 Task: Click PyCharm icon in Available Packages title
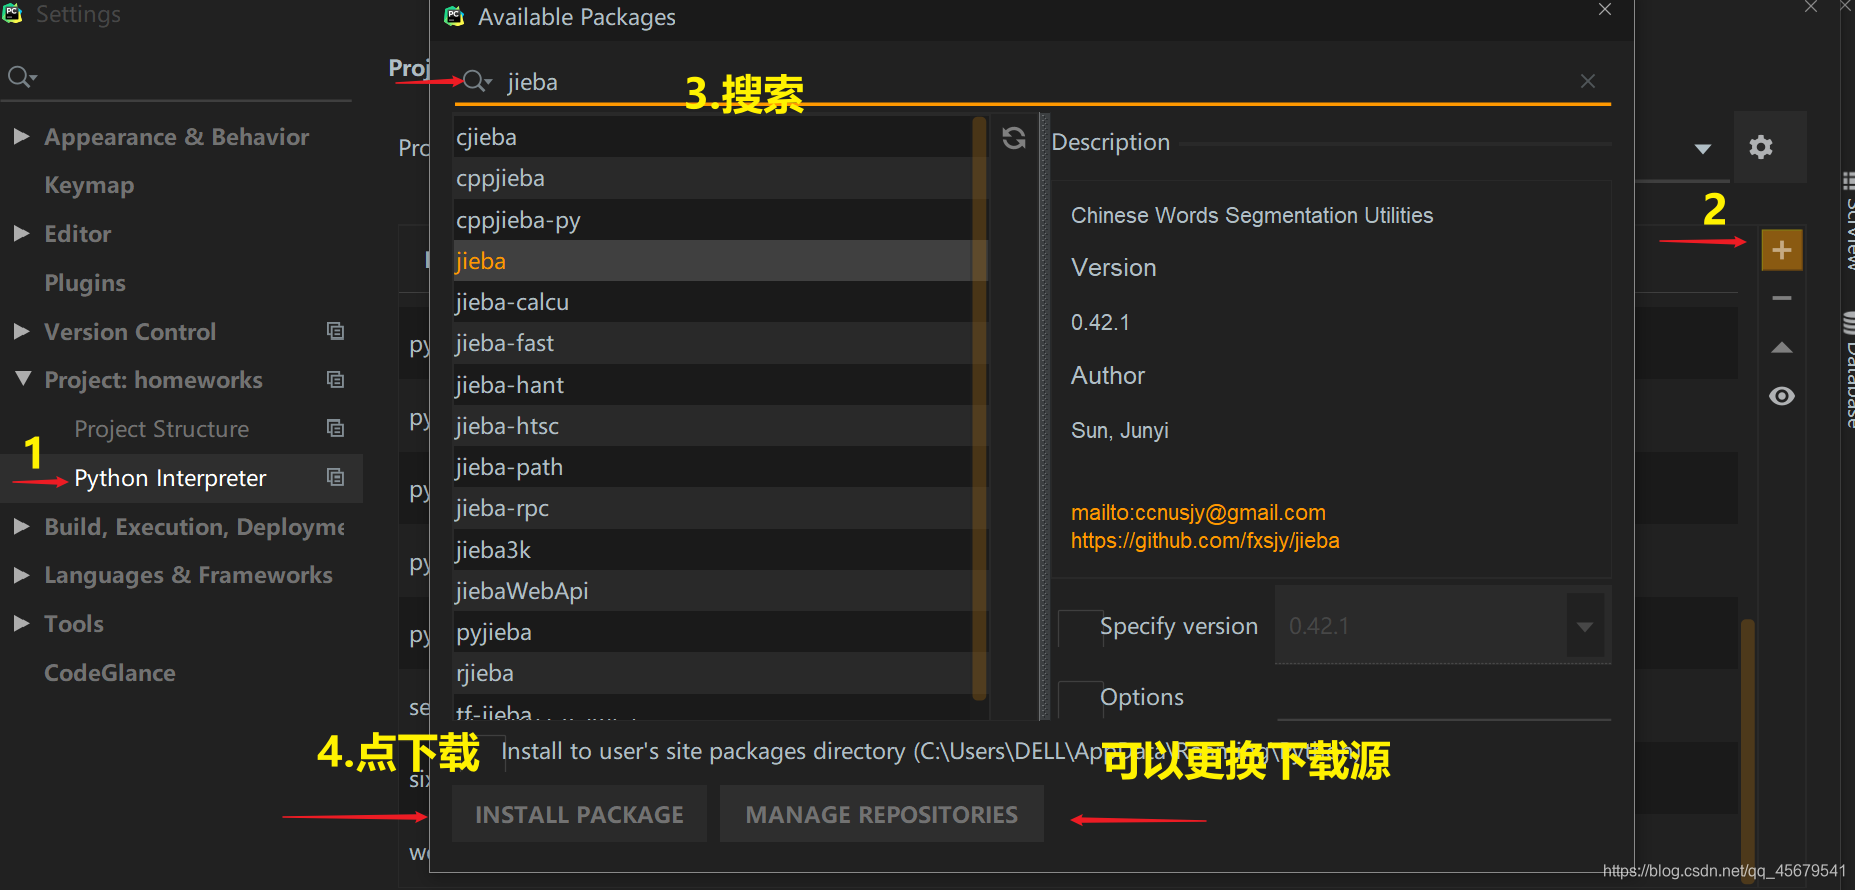pos(454,16)
